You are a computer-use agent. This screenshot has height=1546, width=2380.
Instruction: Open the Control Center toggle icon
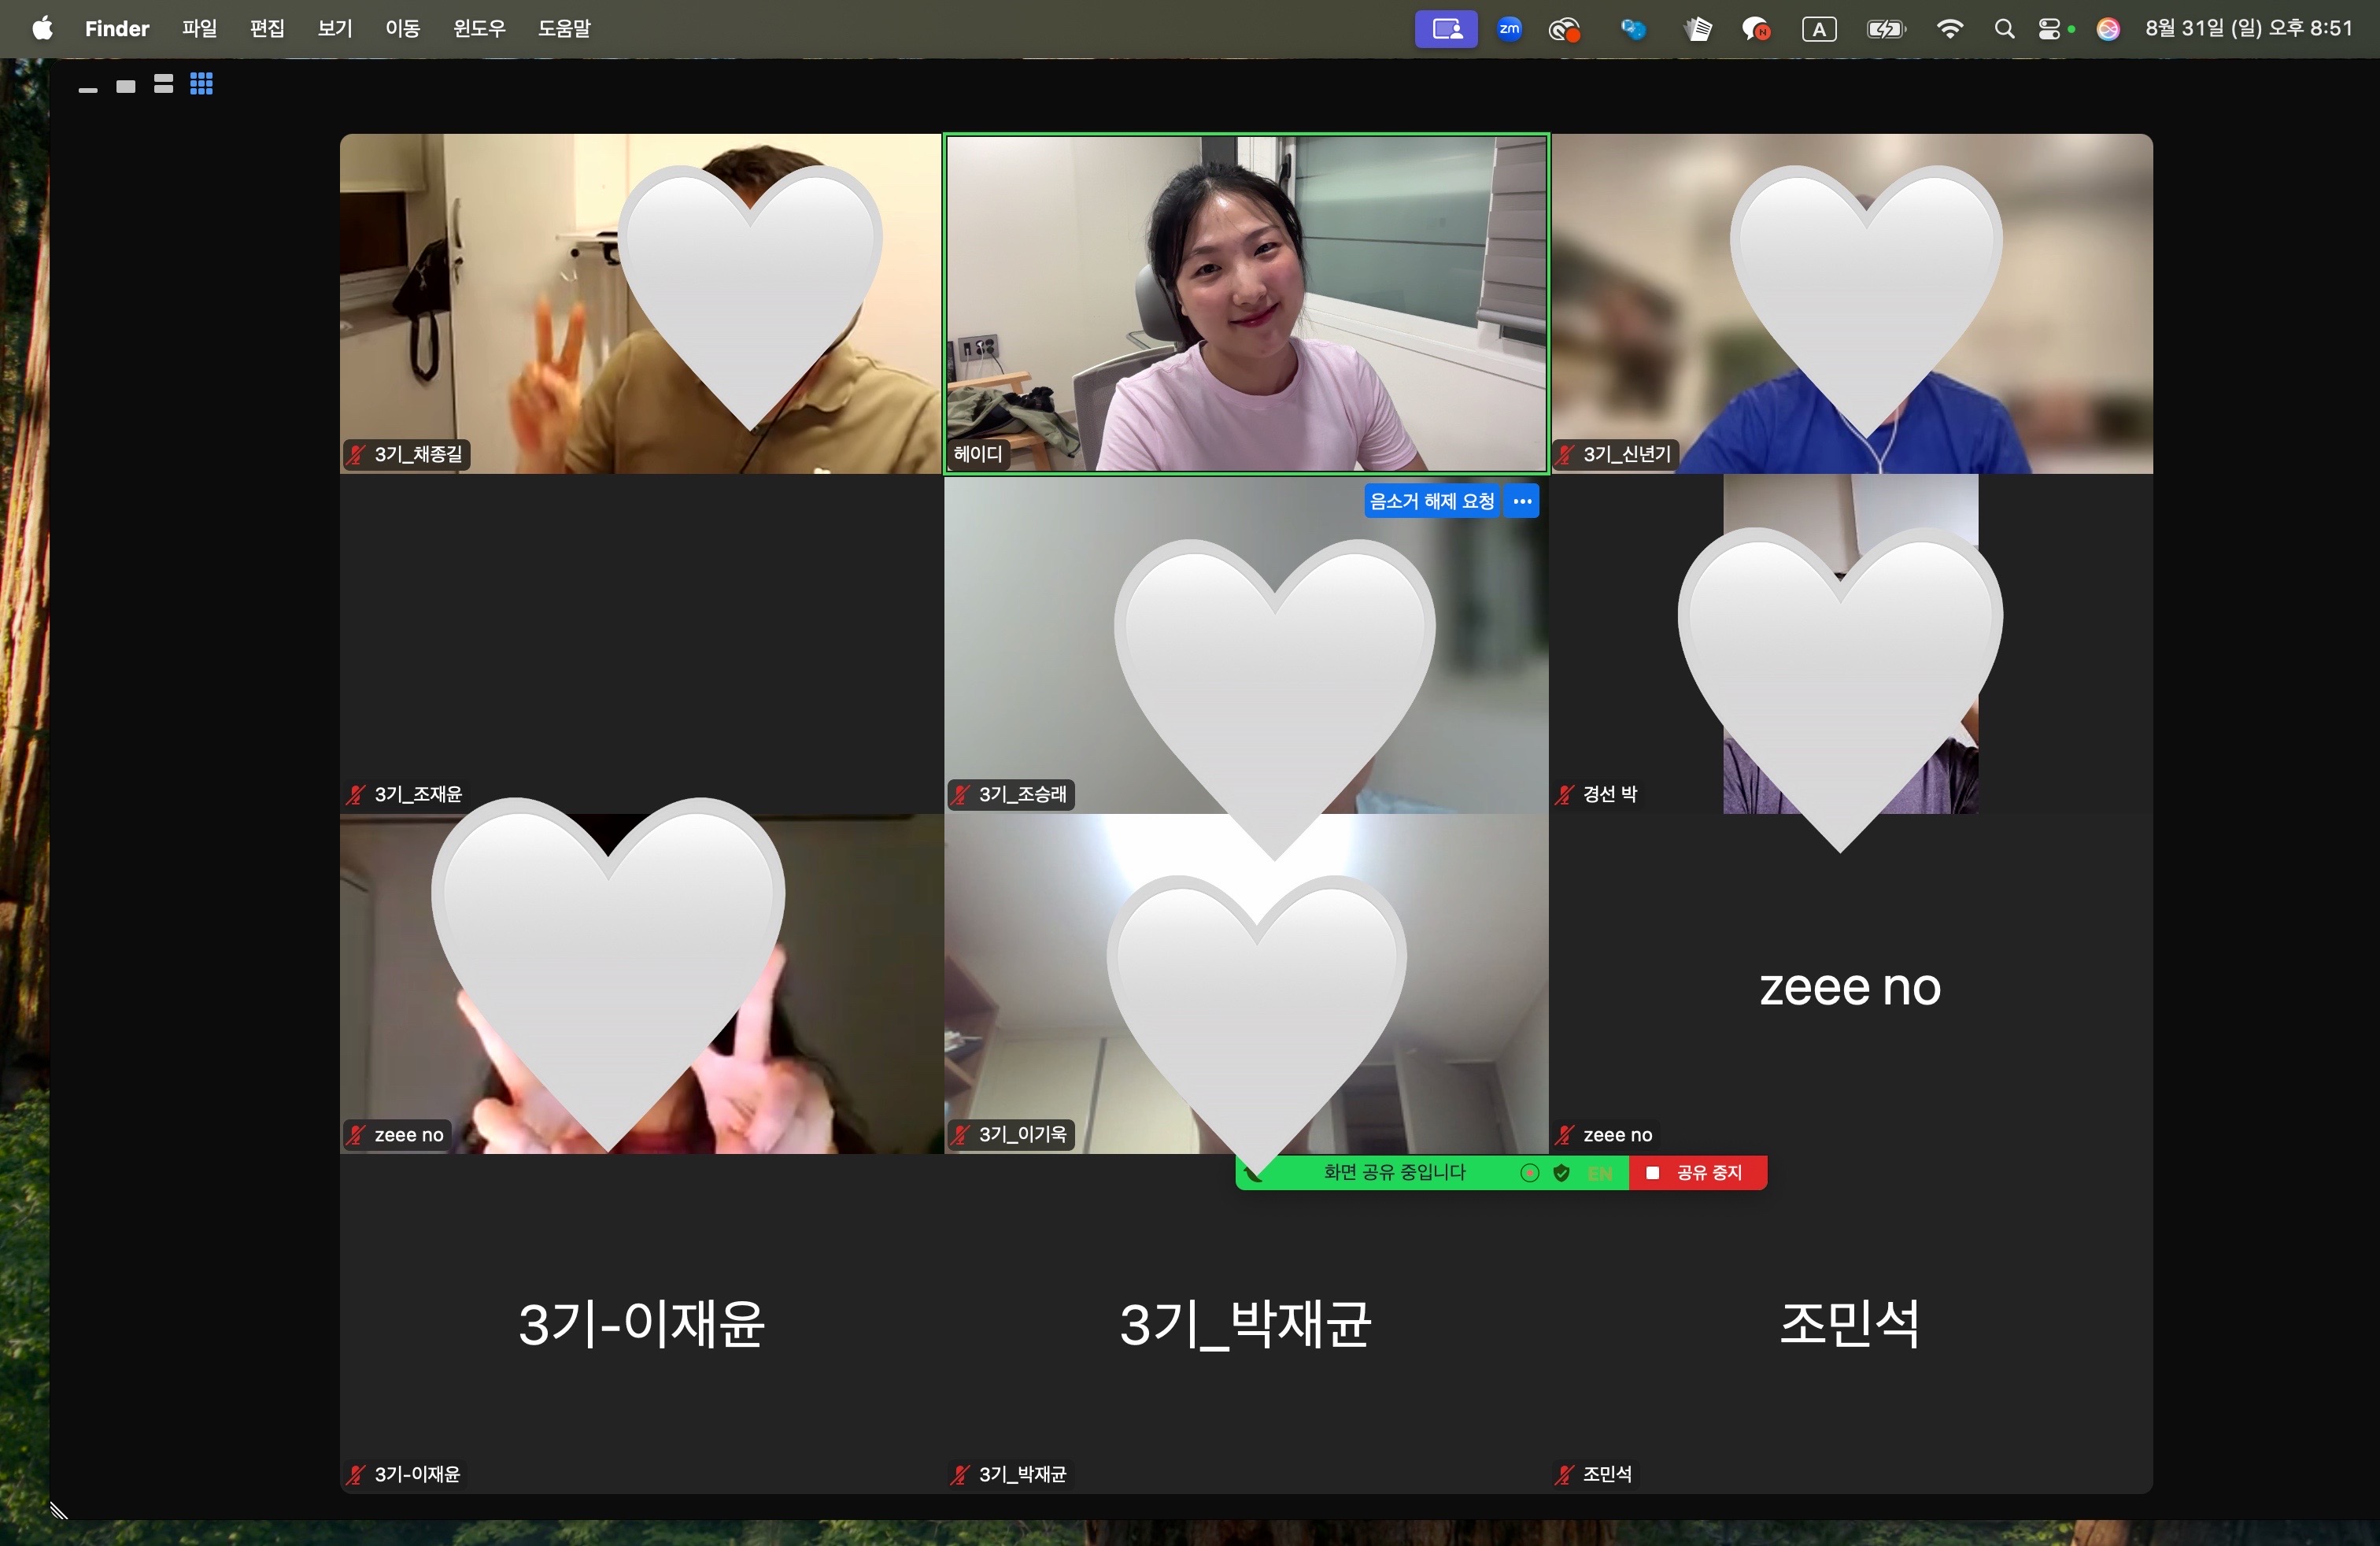tap(2049, 29)
